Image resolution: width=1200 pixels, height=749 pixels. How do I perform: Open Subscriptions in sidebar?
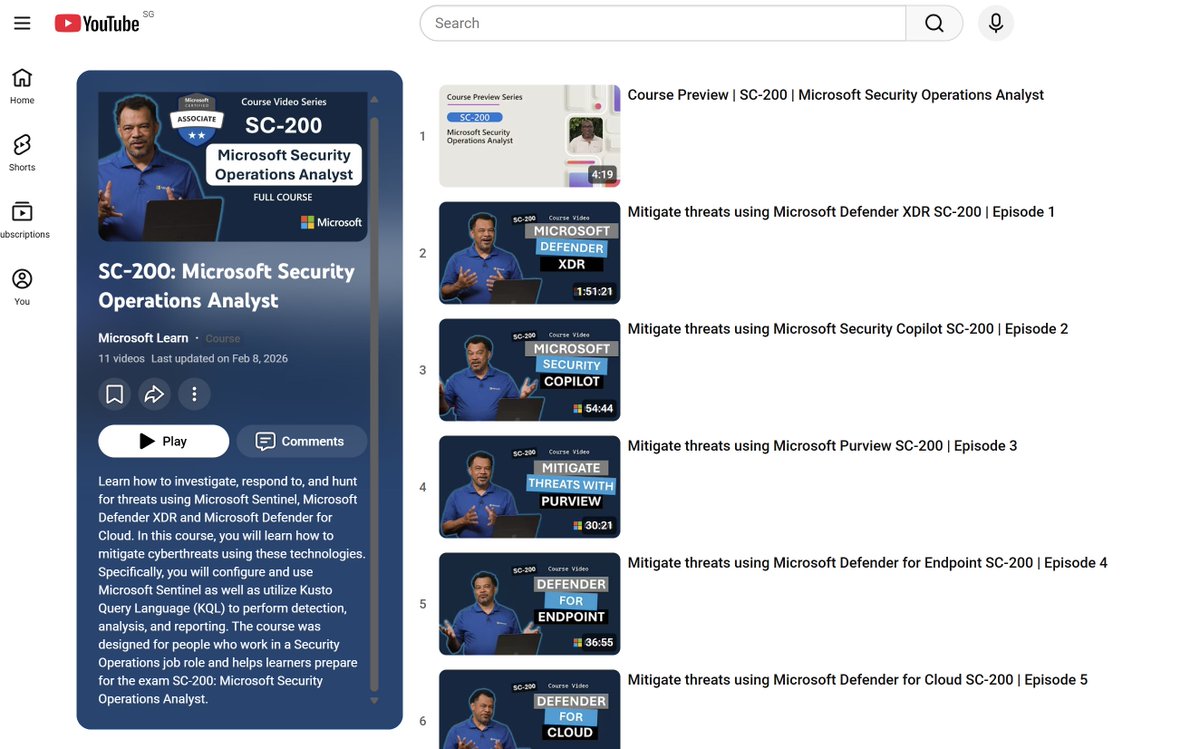[22, 220]
